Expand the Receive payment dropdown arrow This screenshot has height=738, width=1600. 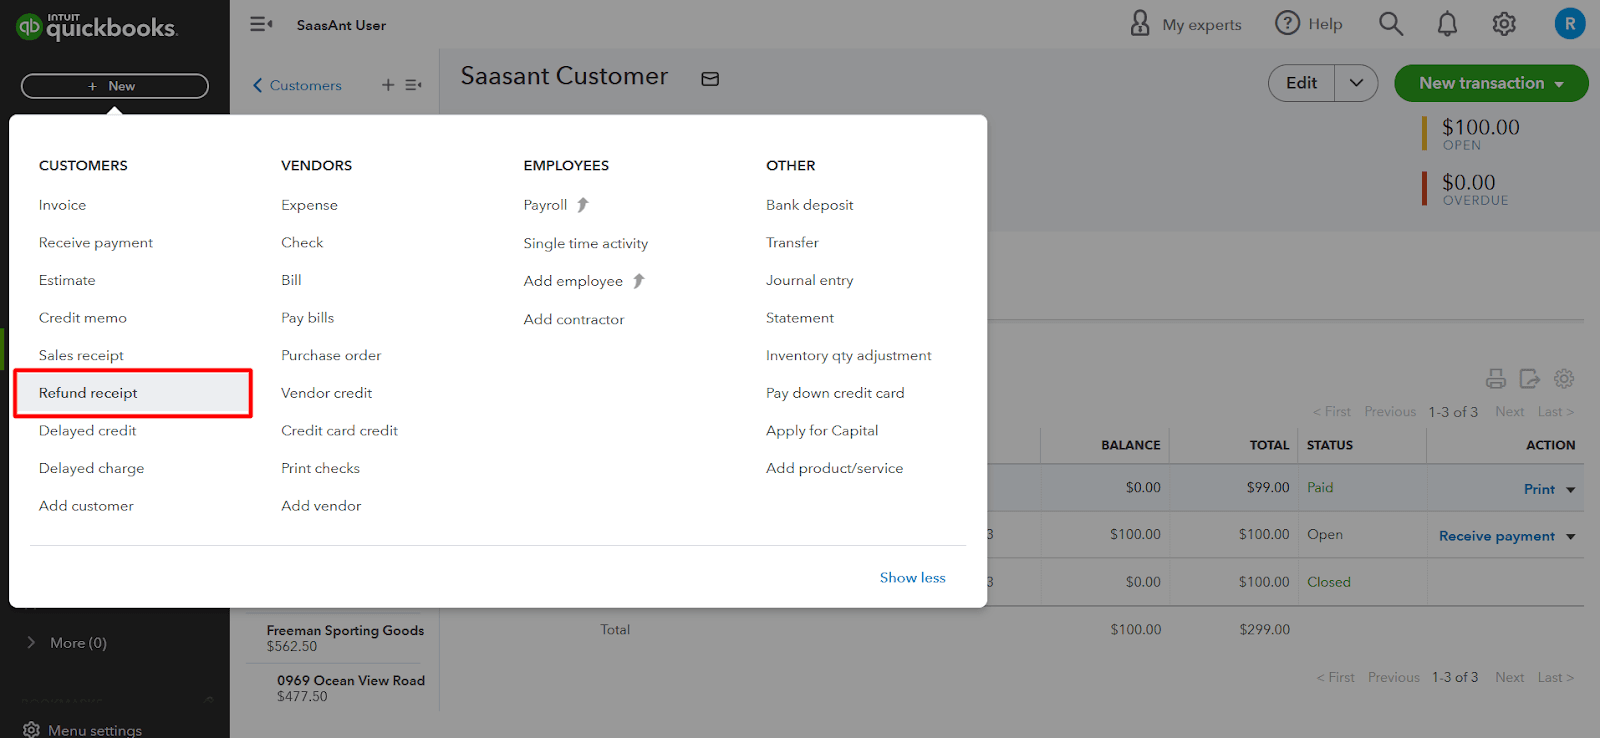coord(1571,537)
